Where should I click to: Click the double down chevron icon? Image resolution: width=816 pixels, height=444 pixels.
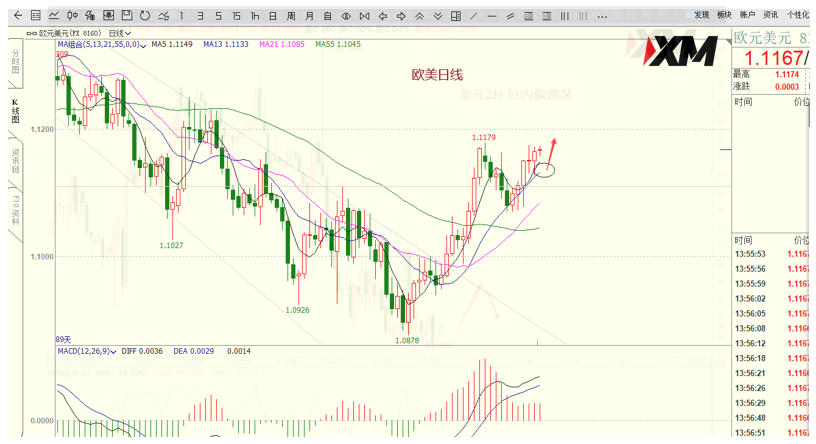click(x=438, y=16)
